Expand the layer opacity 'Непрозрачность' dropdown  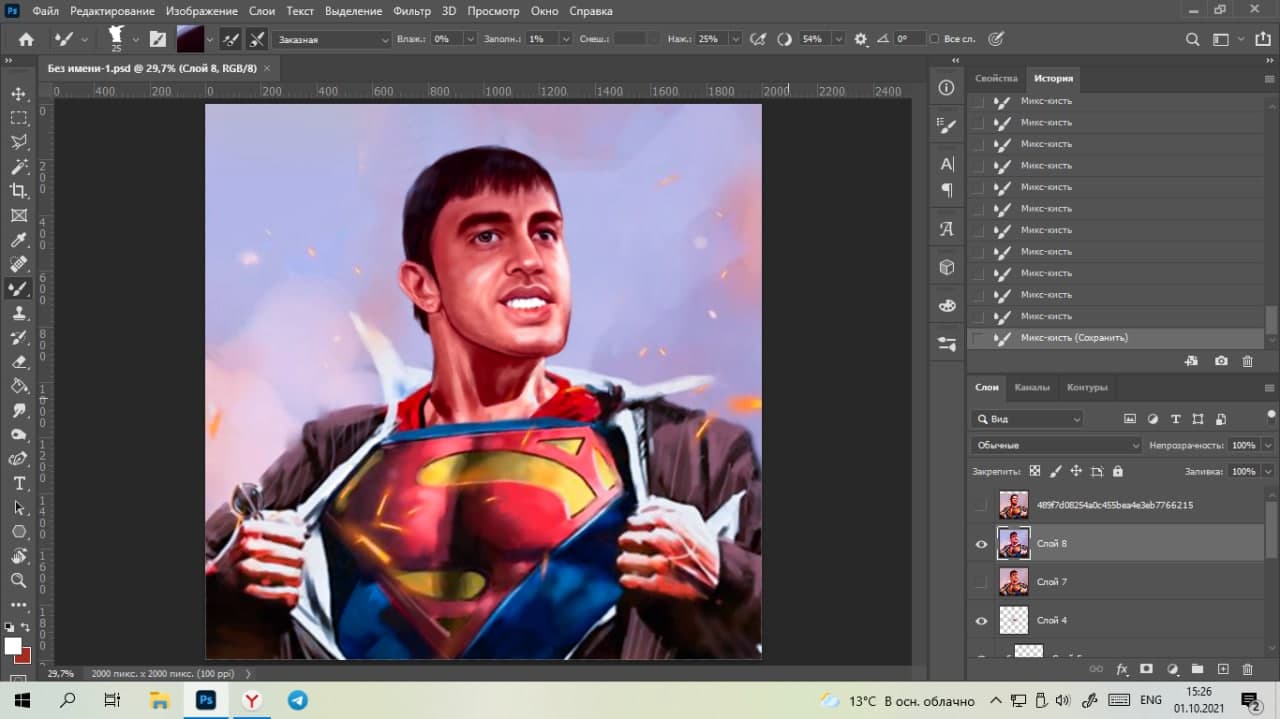[1268, 445]
